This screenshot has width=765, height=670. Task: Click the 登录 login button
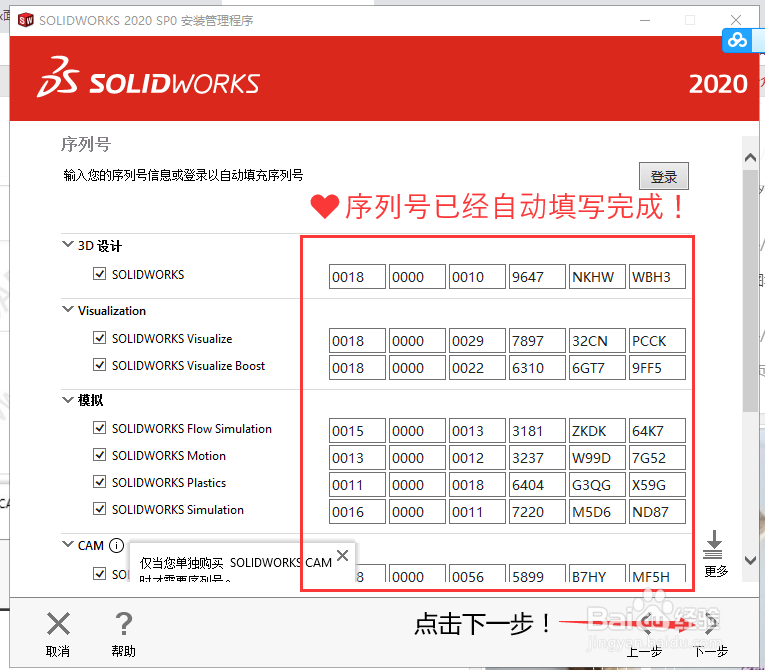point(664,176)
